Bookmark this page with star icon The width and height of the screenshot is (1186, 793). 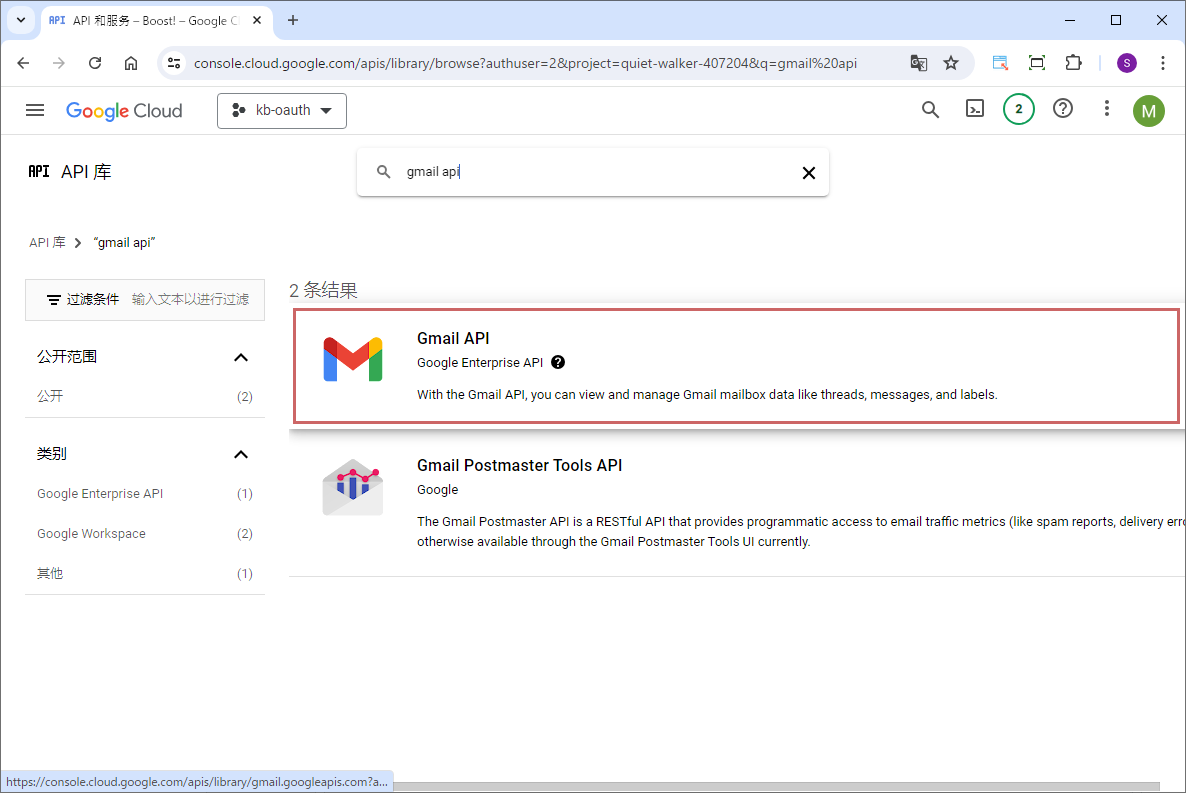click(951, 63)
